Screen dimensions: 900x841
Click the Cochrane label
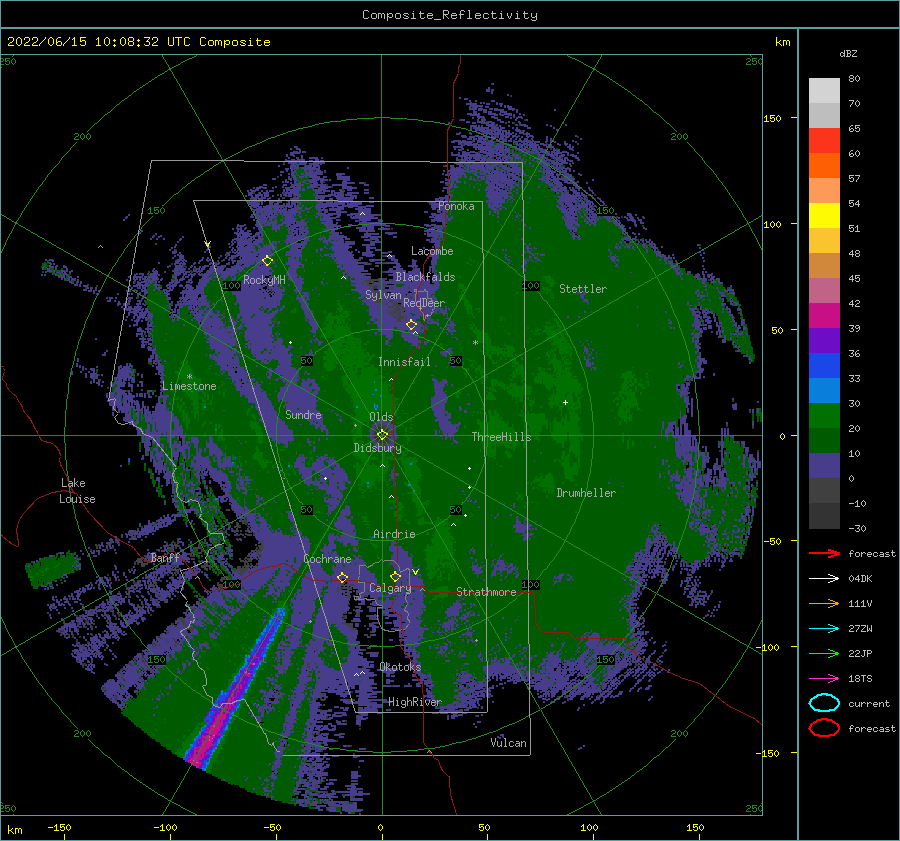(327, 559)
